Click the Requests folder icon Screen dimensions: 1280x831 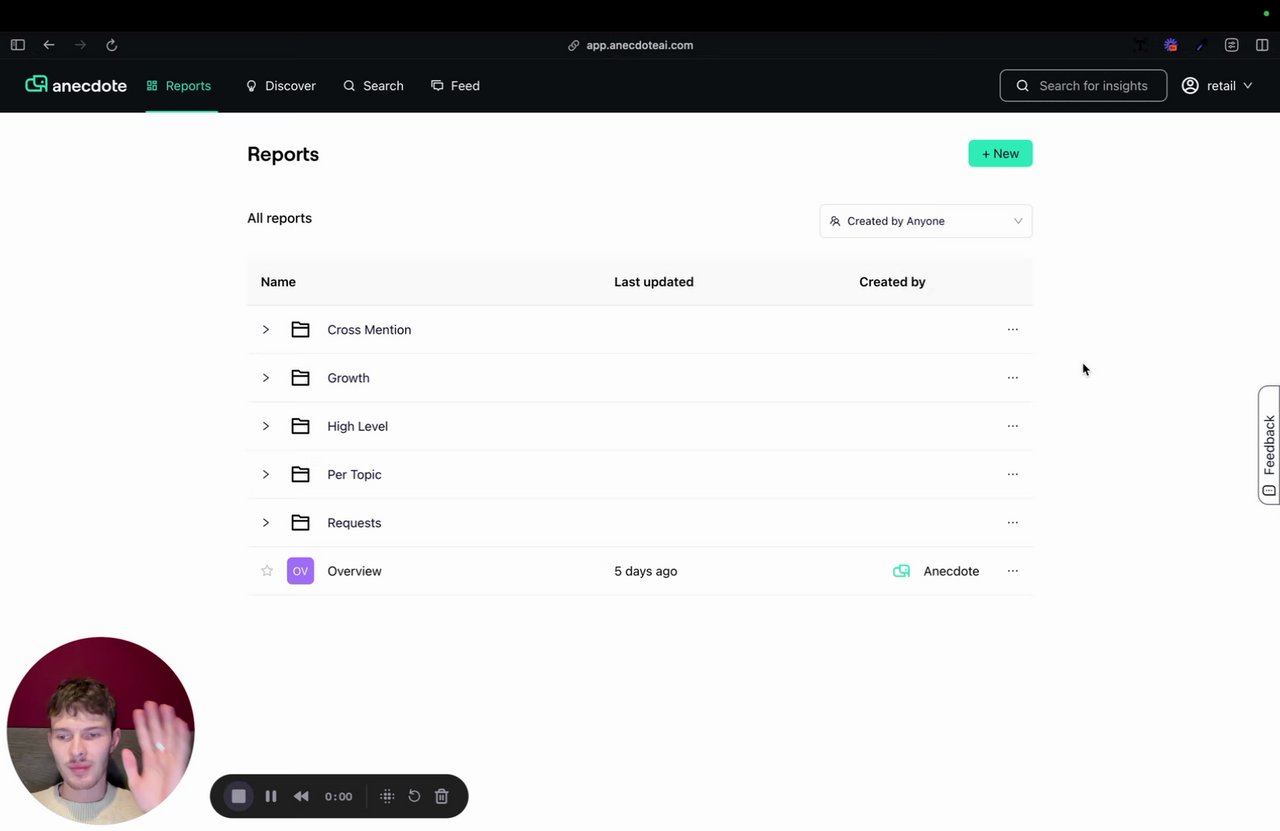[300, 522]
